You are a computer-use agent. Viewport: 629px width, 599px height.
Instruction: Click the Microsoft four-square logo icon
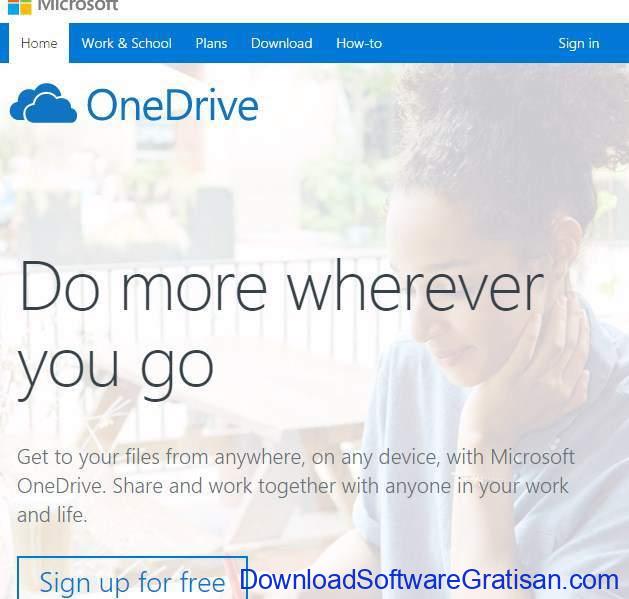click(x=19, y=6)
